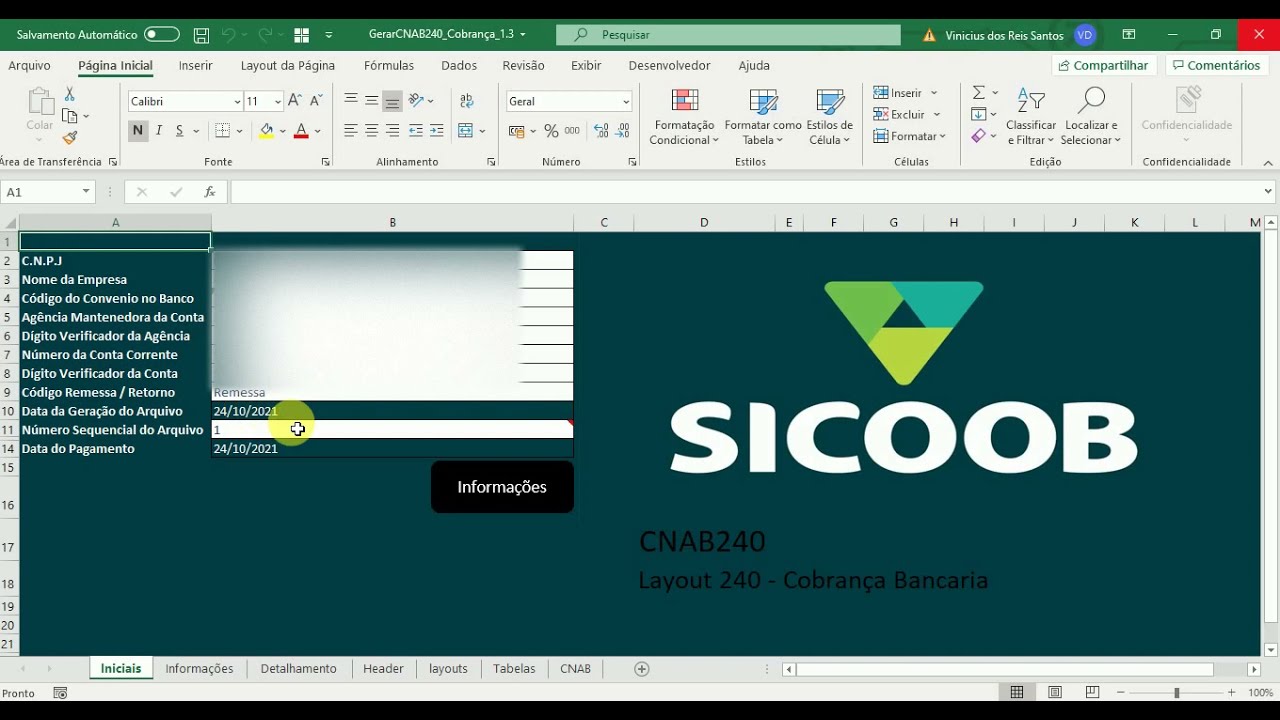This screenshot has height=720, width=1280.
Task: Click Center alignment icon
Action: pyautogui.click(x=371, y=131)
